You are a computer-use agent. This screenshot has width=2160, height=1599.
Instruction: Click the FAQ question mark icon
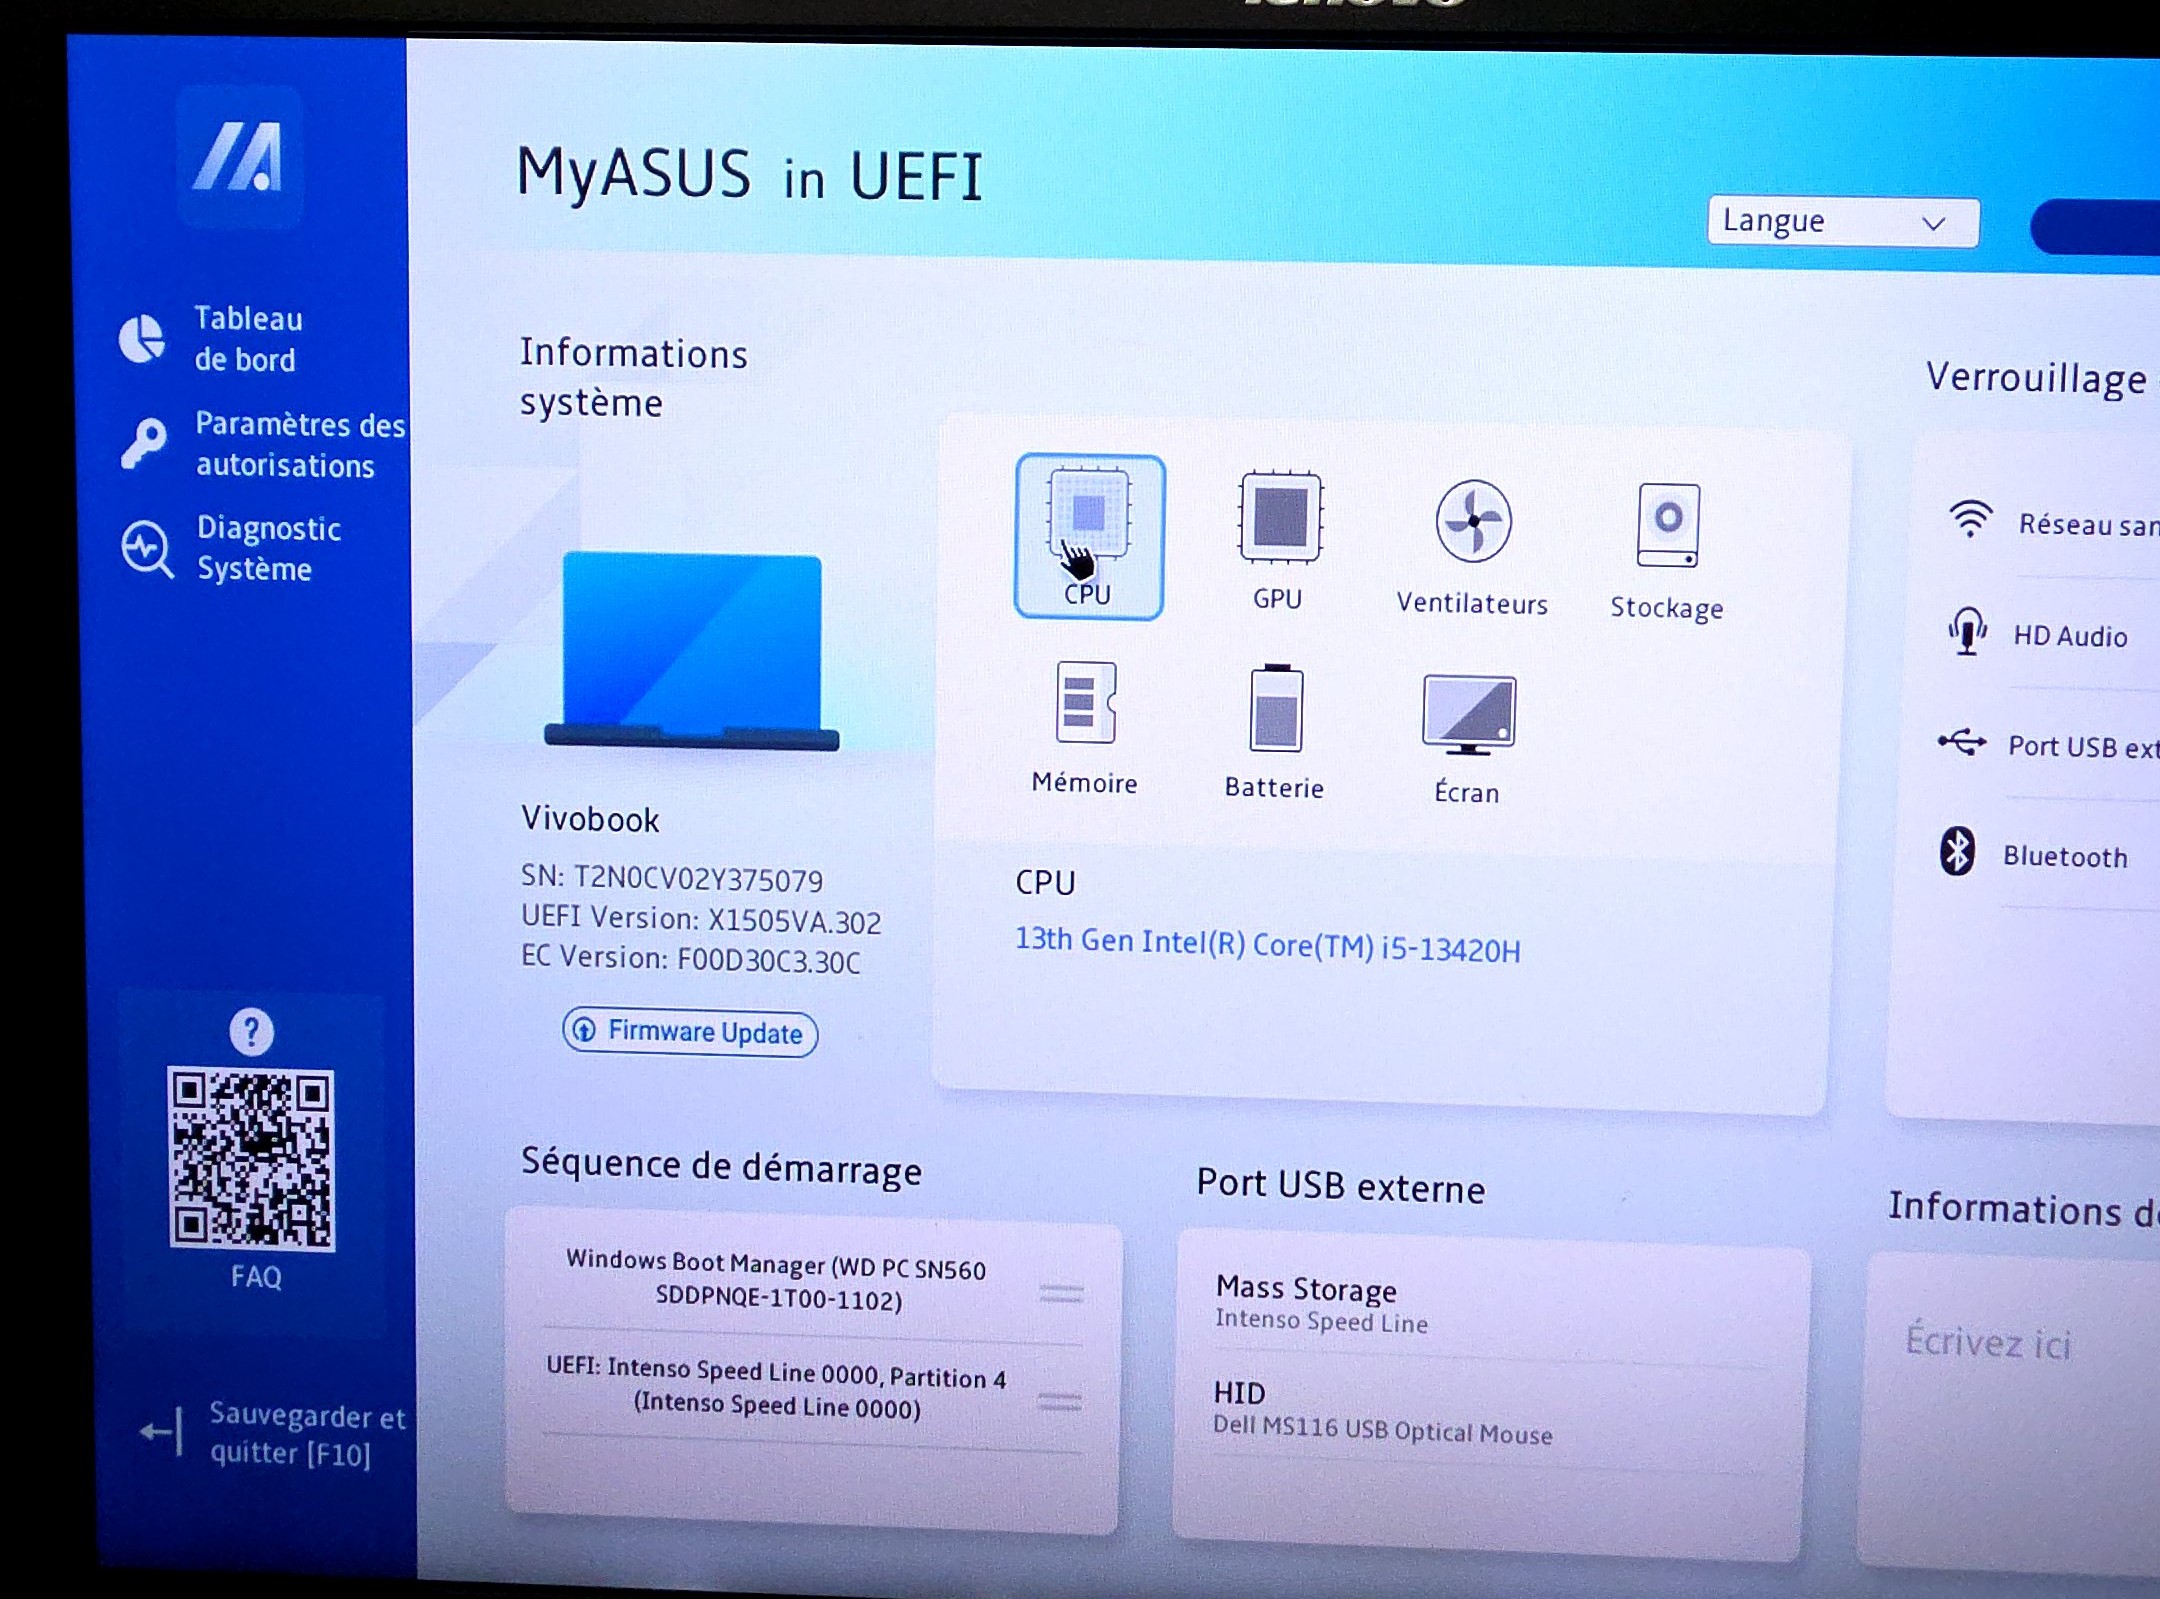[251, 1031]
